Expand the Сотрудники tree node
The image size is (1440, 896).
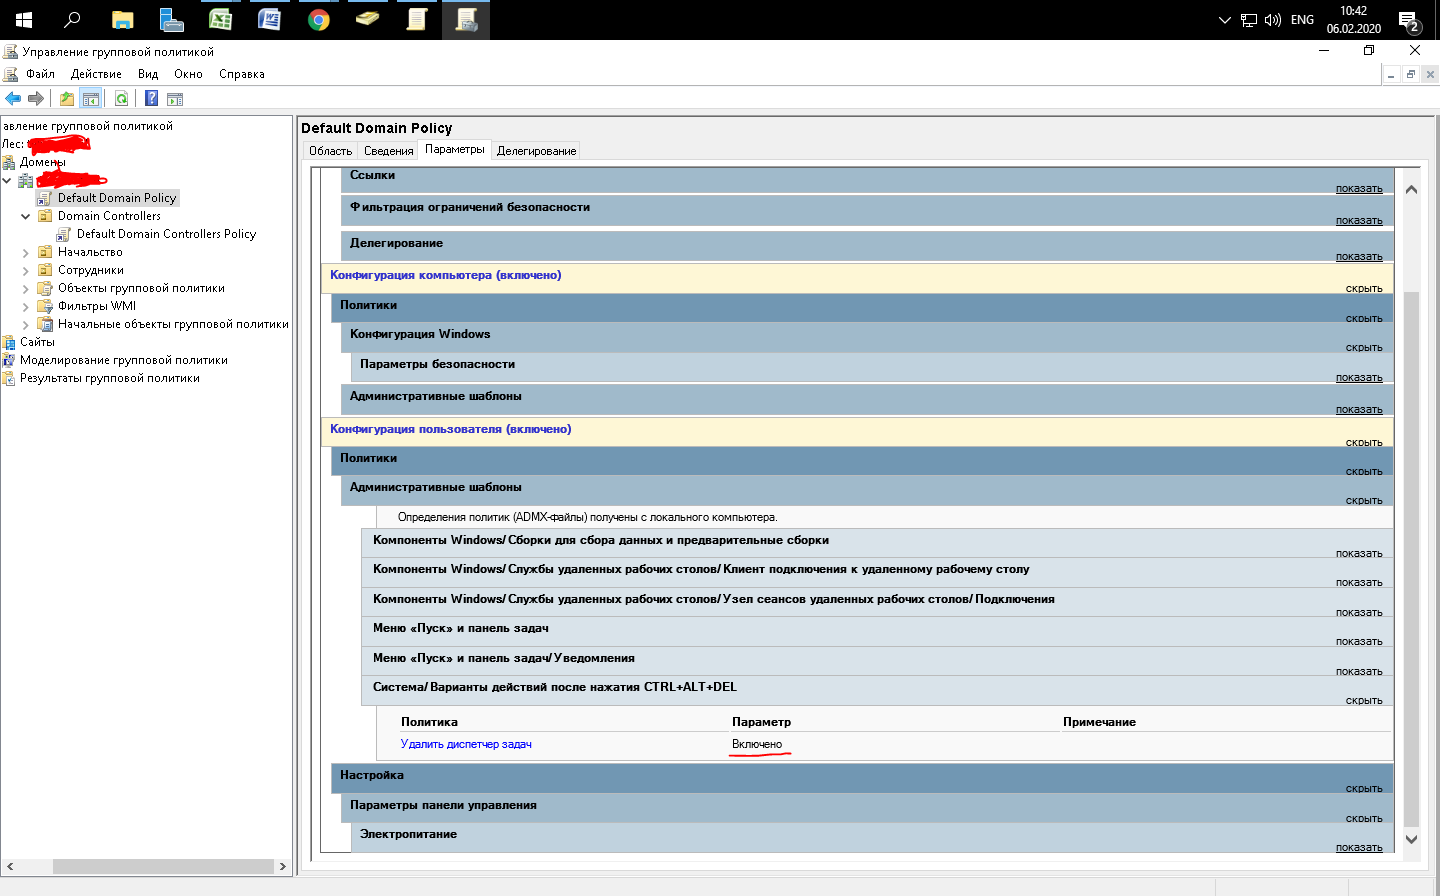pos(26,270)
